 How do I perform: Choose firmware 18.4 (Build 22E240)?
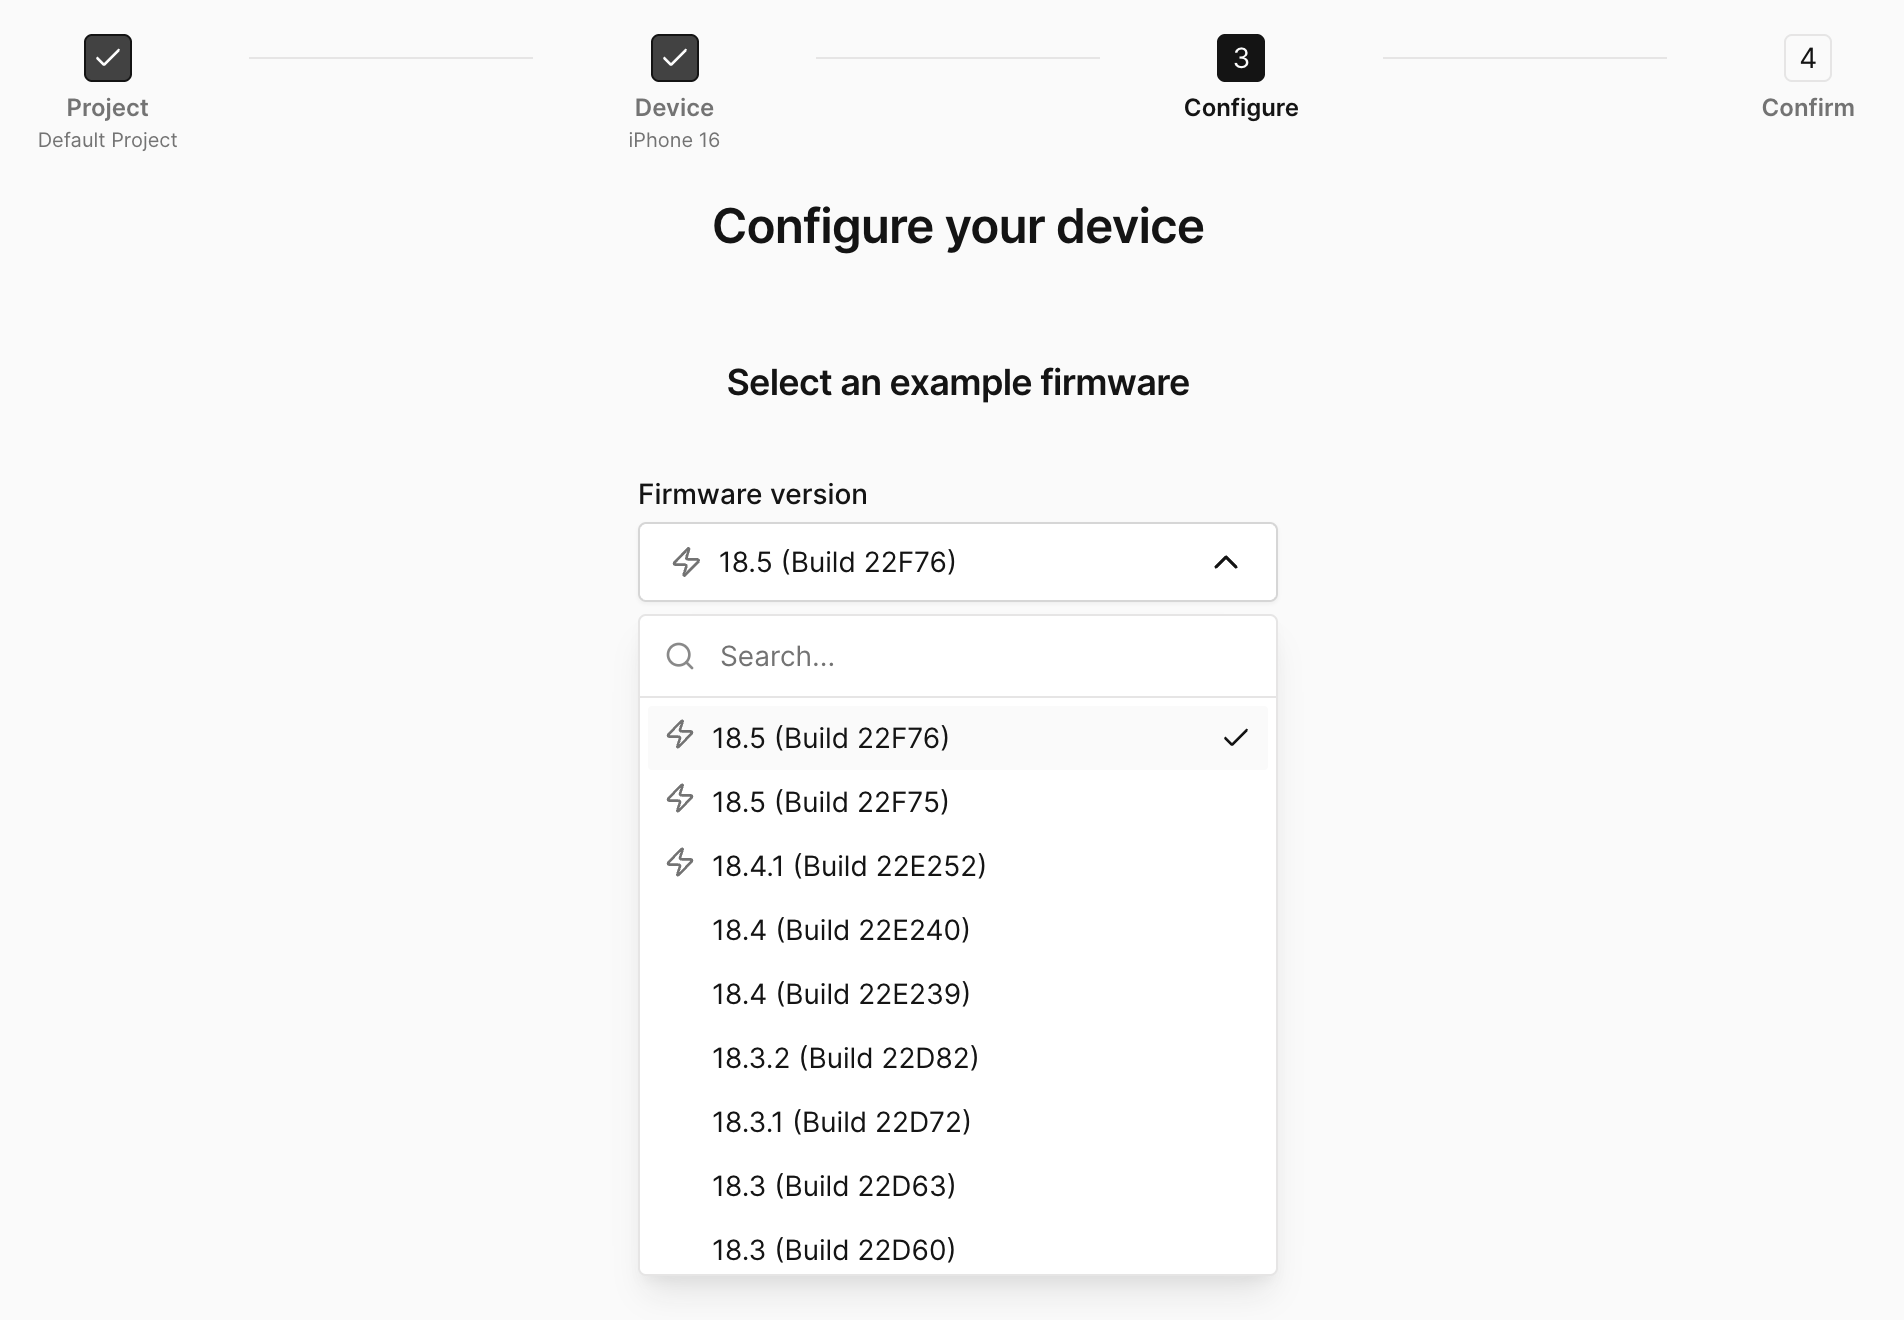(x=841, y=930)
